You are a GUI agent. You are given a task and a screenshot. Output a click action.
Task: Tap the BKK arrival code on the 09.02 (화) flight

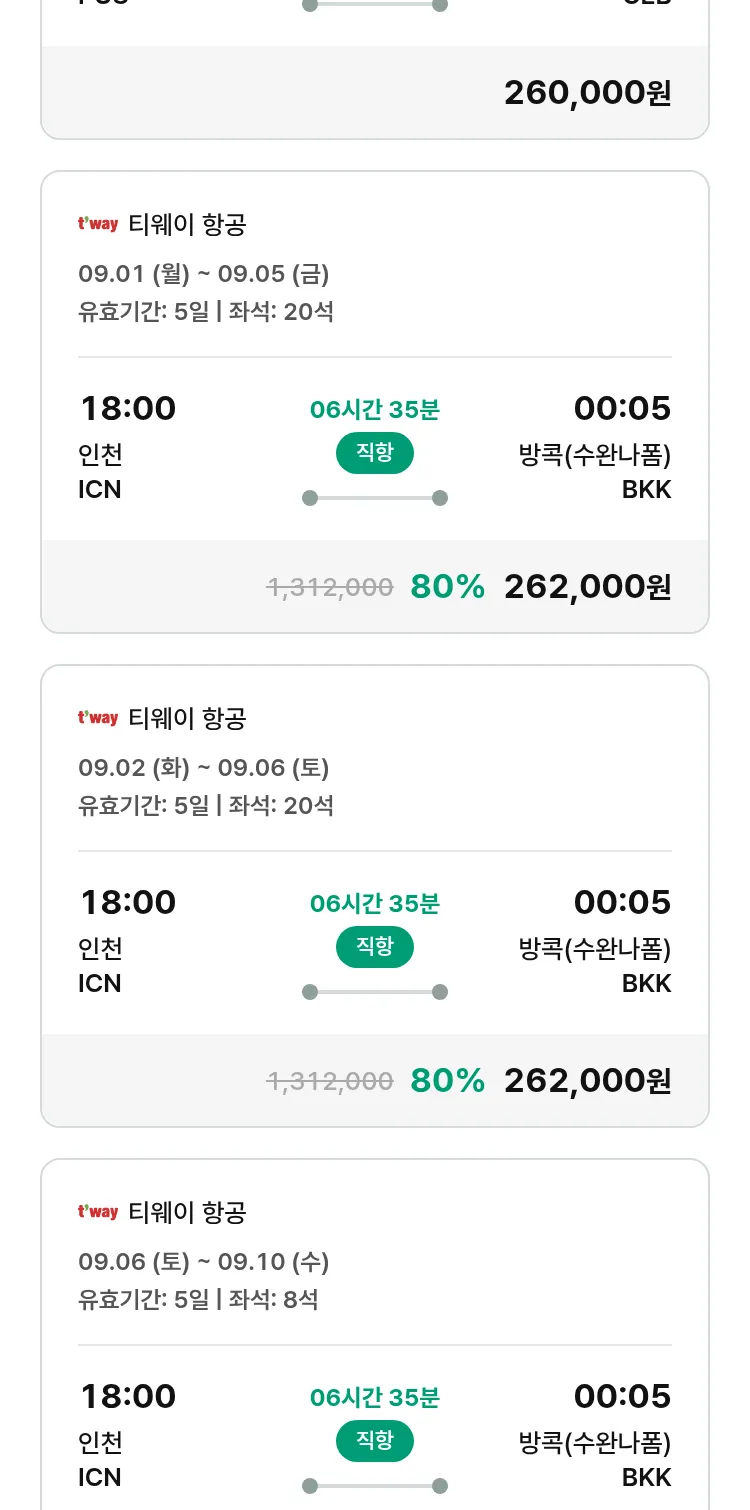646,983
